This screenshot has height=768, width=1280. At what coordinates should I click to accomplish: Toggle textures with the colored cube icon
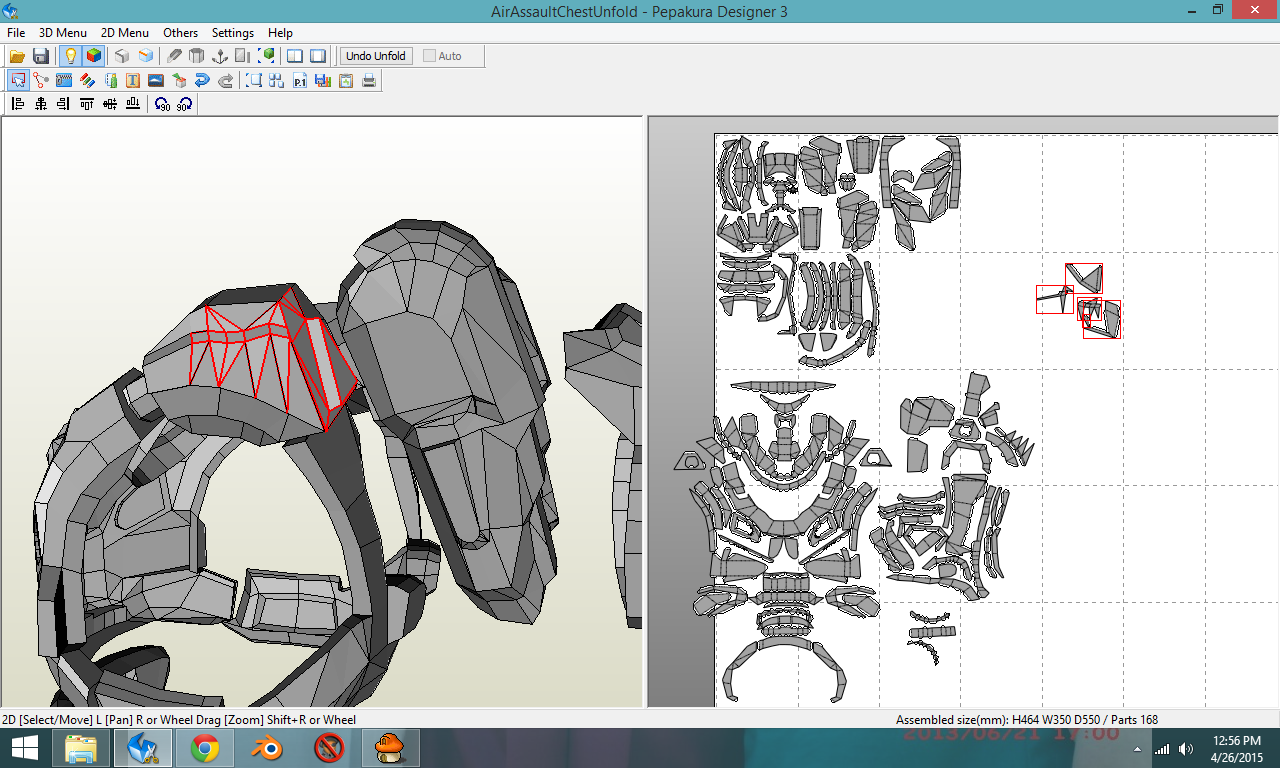(x=93, y=56)
